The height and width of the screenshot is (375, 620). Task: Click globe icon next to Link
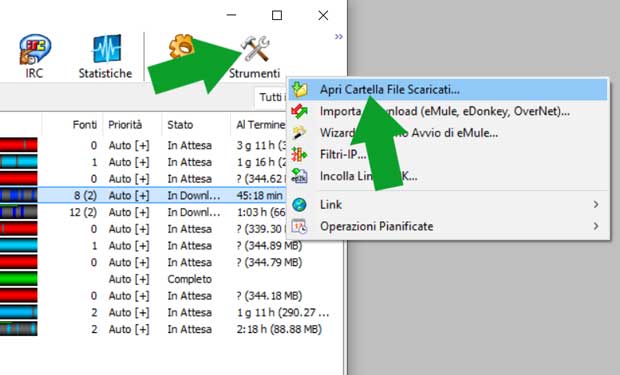tap(299, 205)
